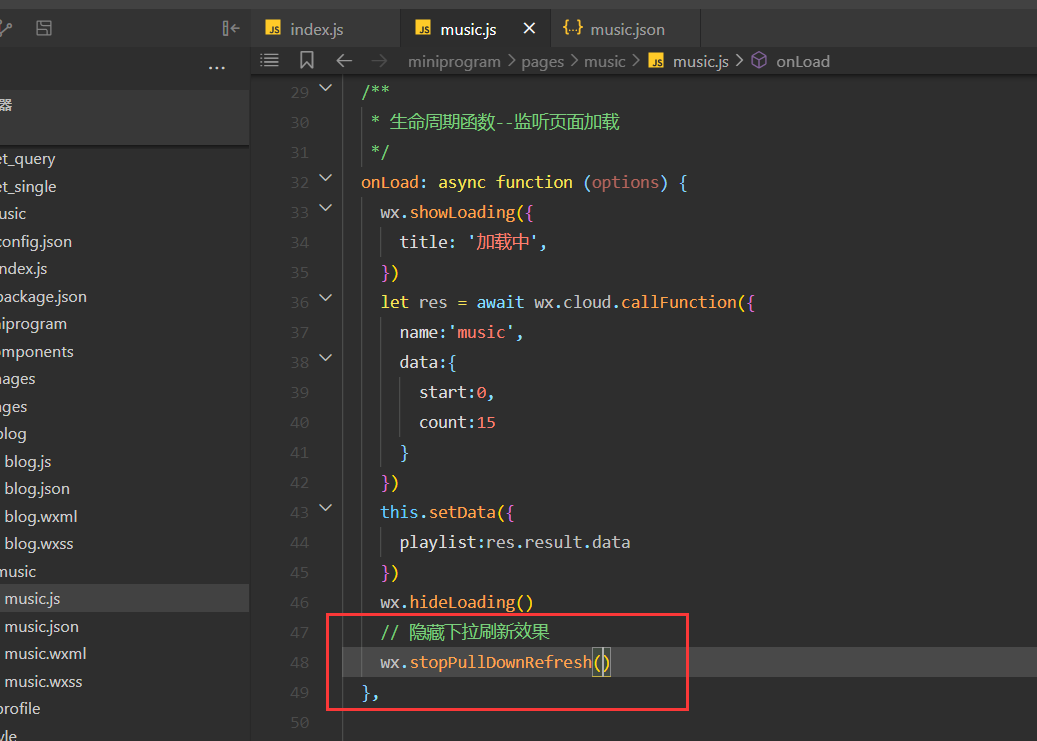Viewport: 1037px width, 741px height.
Task: Click the 'playlist:res.result.data' code line
Action: 515,543
